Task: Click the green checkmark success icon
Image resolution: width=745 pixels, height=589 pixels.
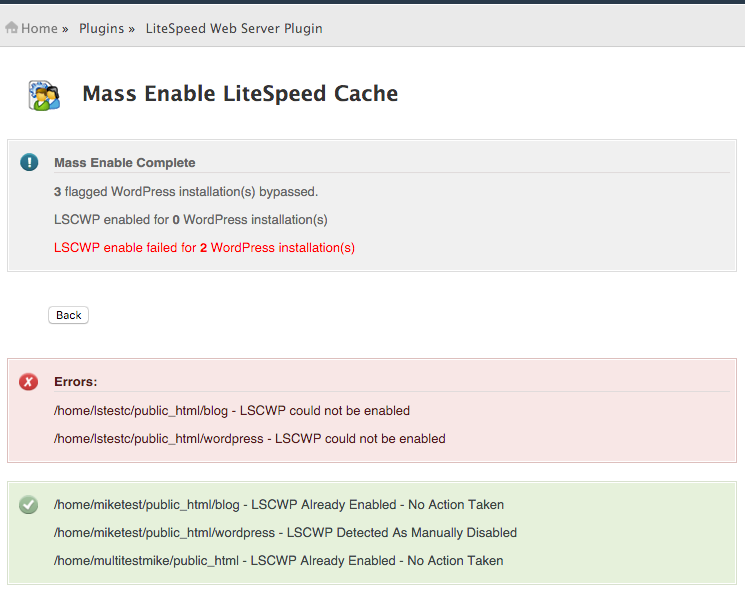Action: 29,504
